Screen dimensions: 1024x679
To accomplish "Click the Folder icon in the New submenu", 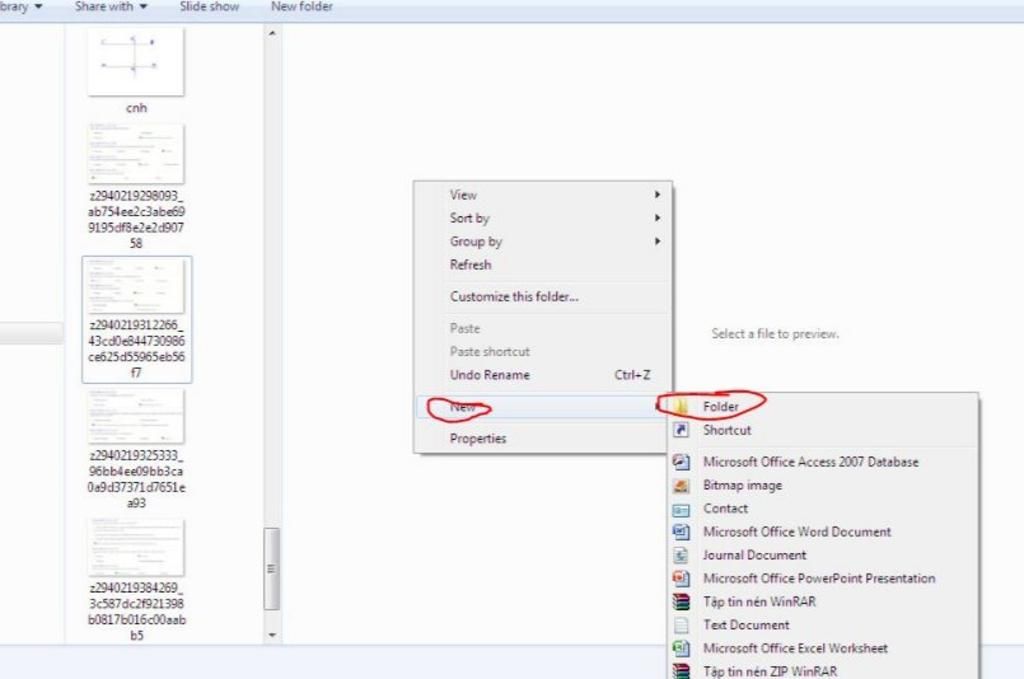I will pyautogui.click(x=681, y=407).
